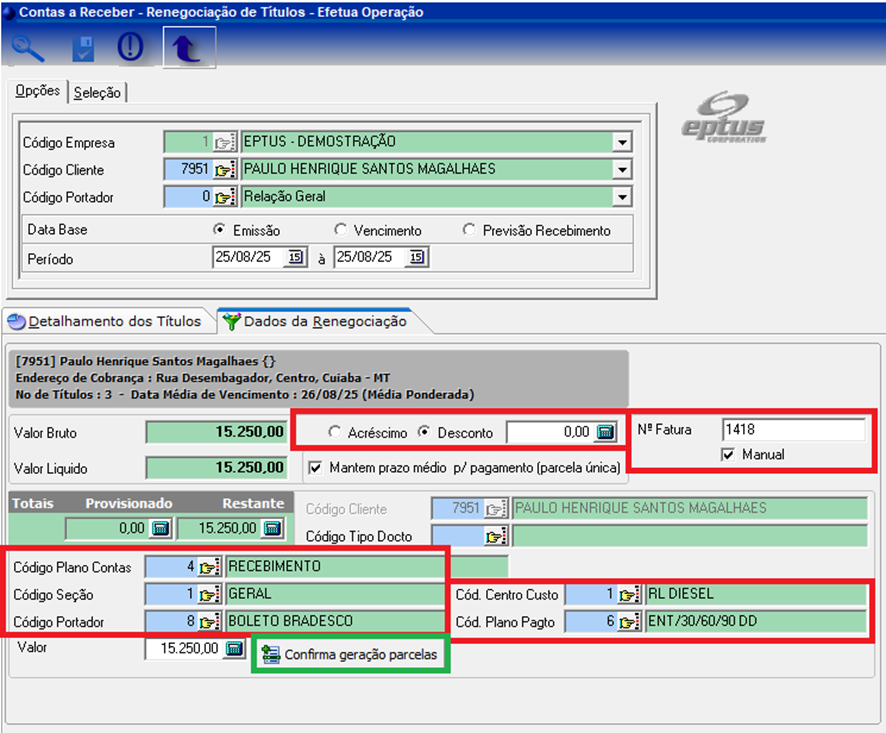The width and height of the screenshot is (886, 733).
Task: Click the Nº Fatura input field
Action: click(792, 430)
